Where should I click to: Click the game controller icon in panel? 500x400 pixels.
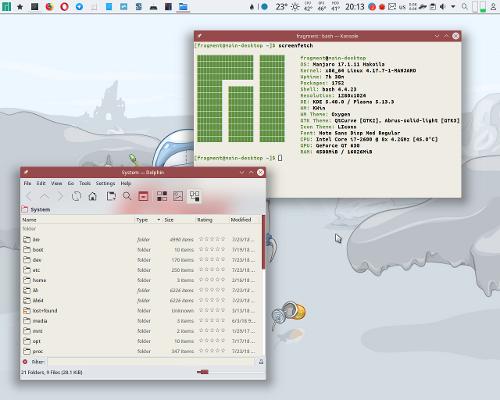pyautogui.click(x=153, y=7)
